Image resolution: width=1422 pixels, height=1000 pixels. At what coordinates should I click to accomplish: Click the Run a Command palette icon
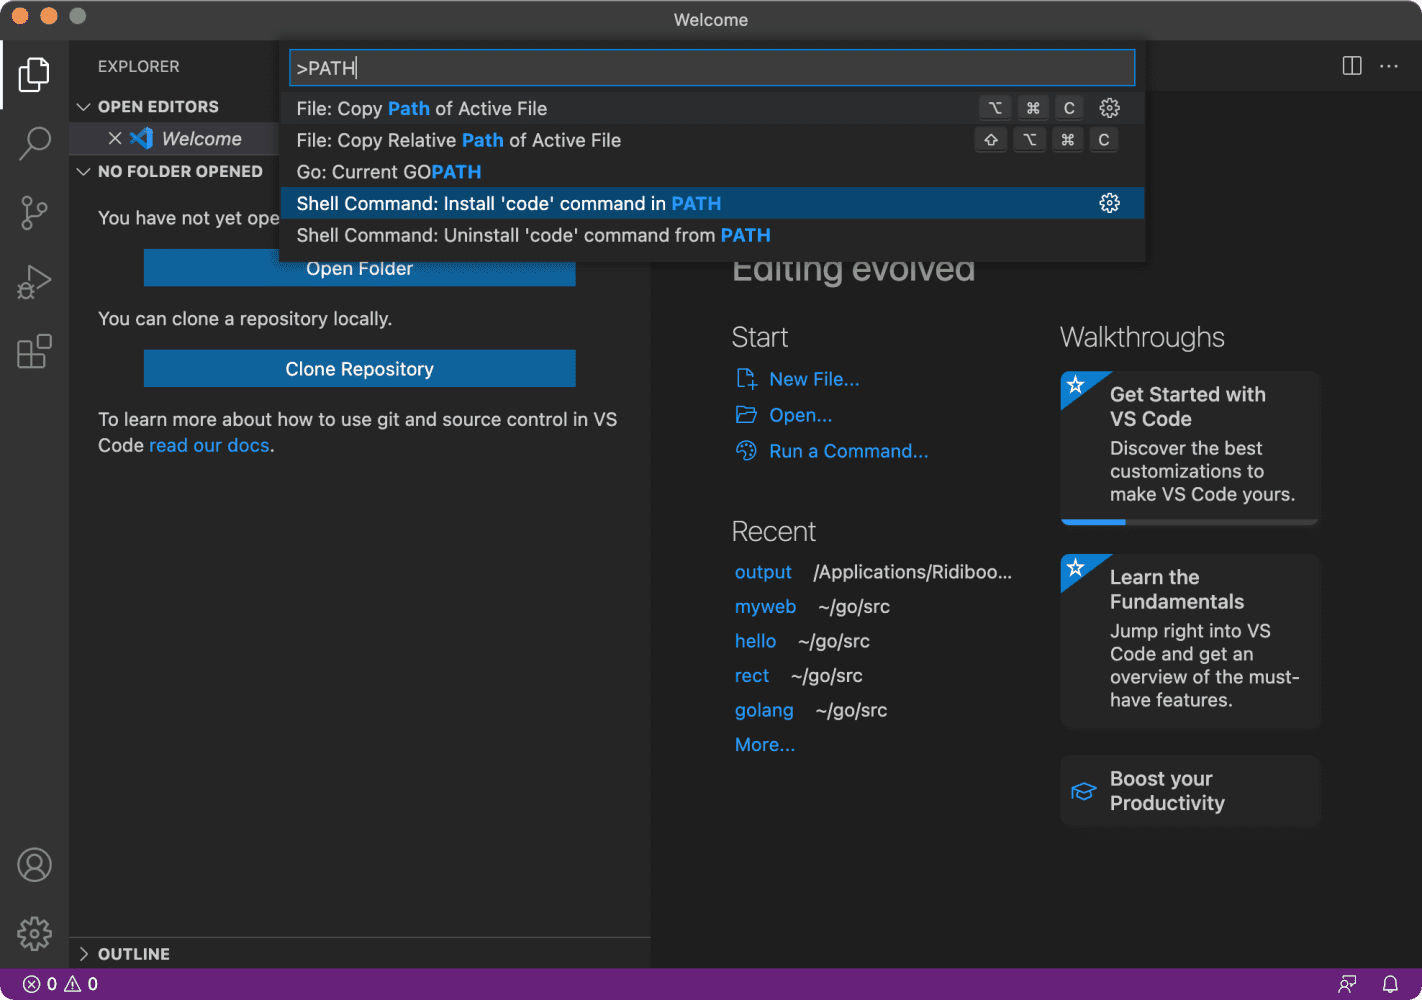[746, 451]
